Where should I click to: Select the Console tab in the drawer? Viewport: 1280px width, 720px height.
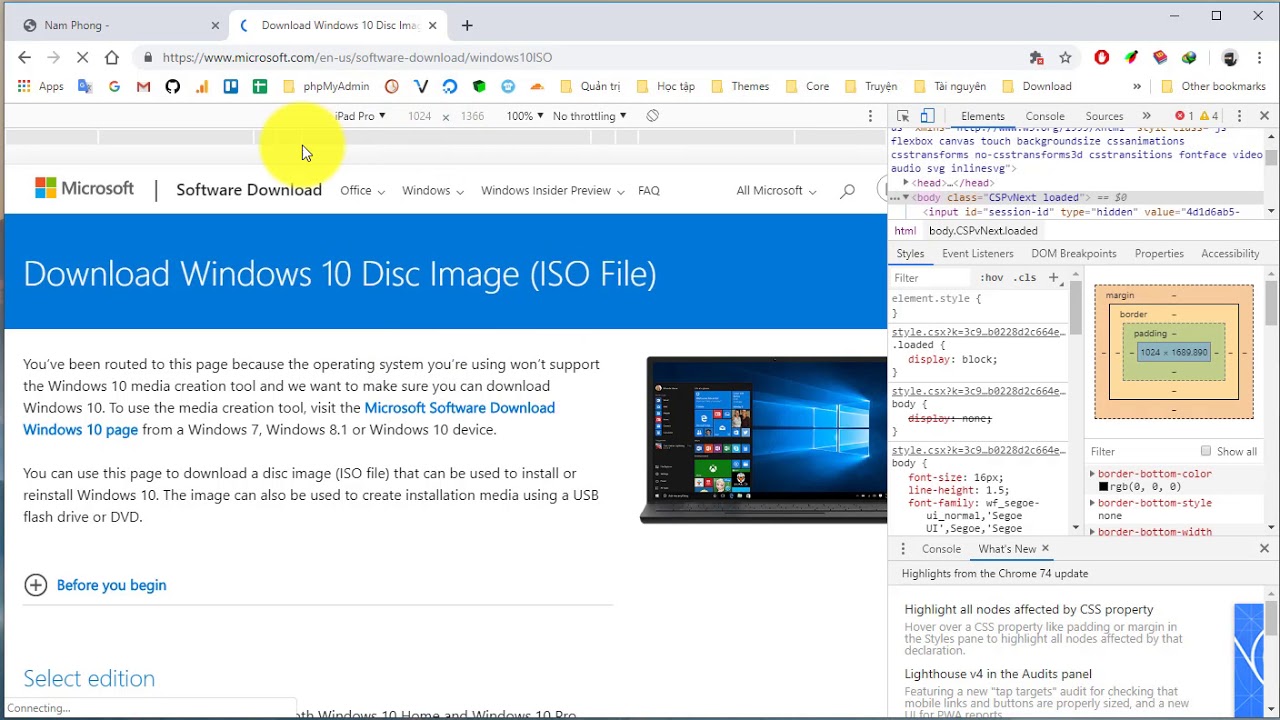(941, 549)
